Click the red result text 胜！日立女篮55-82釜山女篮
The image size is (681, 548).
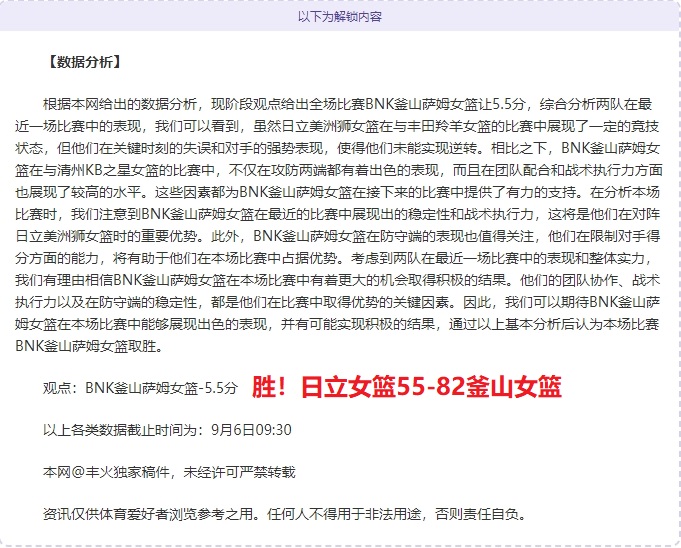pos(407,386)
